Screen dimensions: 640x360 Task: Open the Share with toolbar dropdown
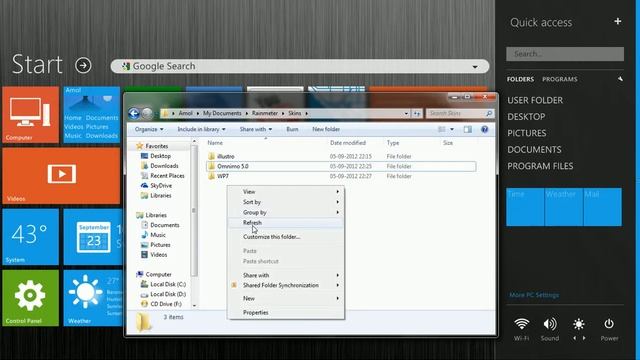coord(256,129)
